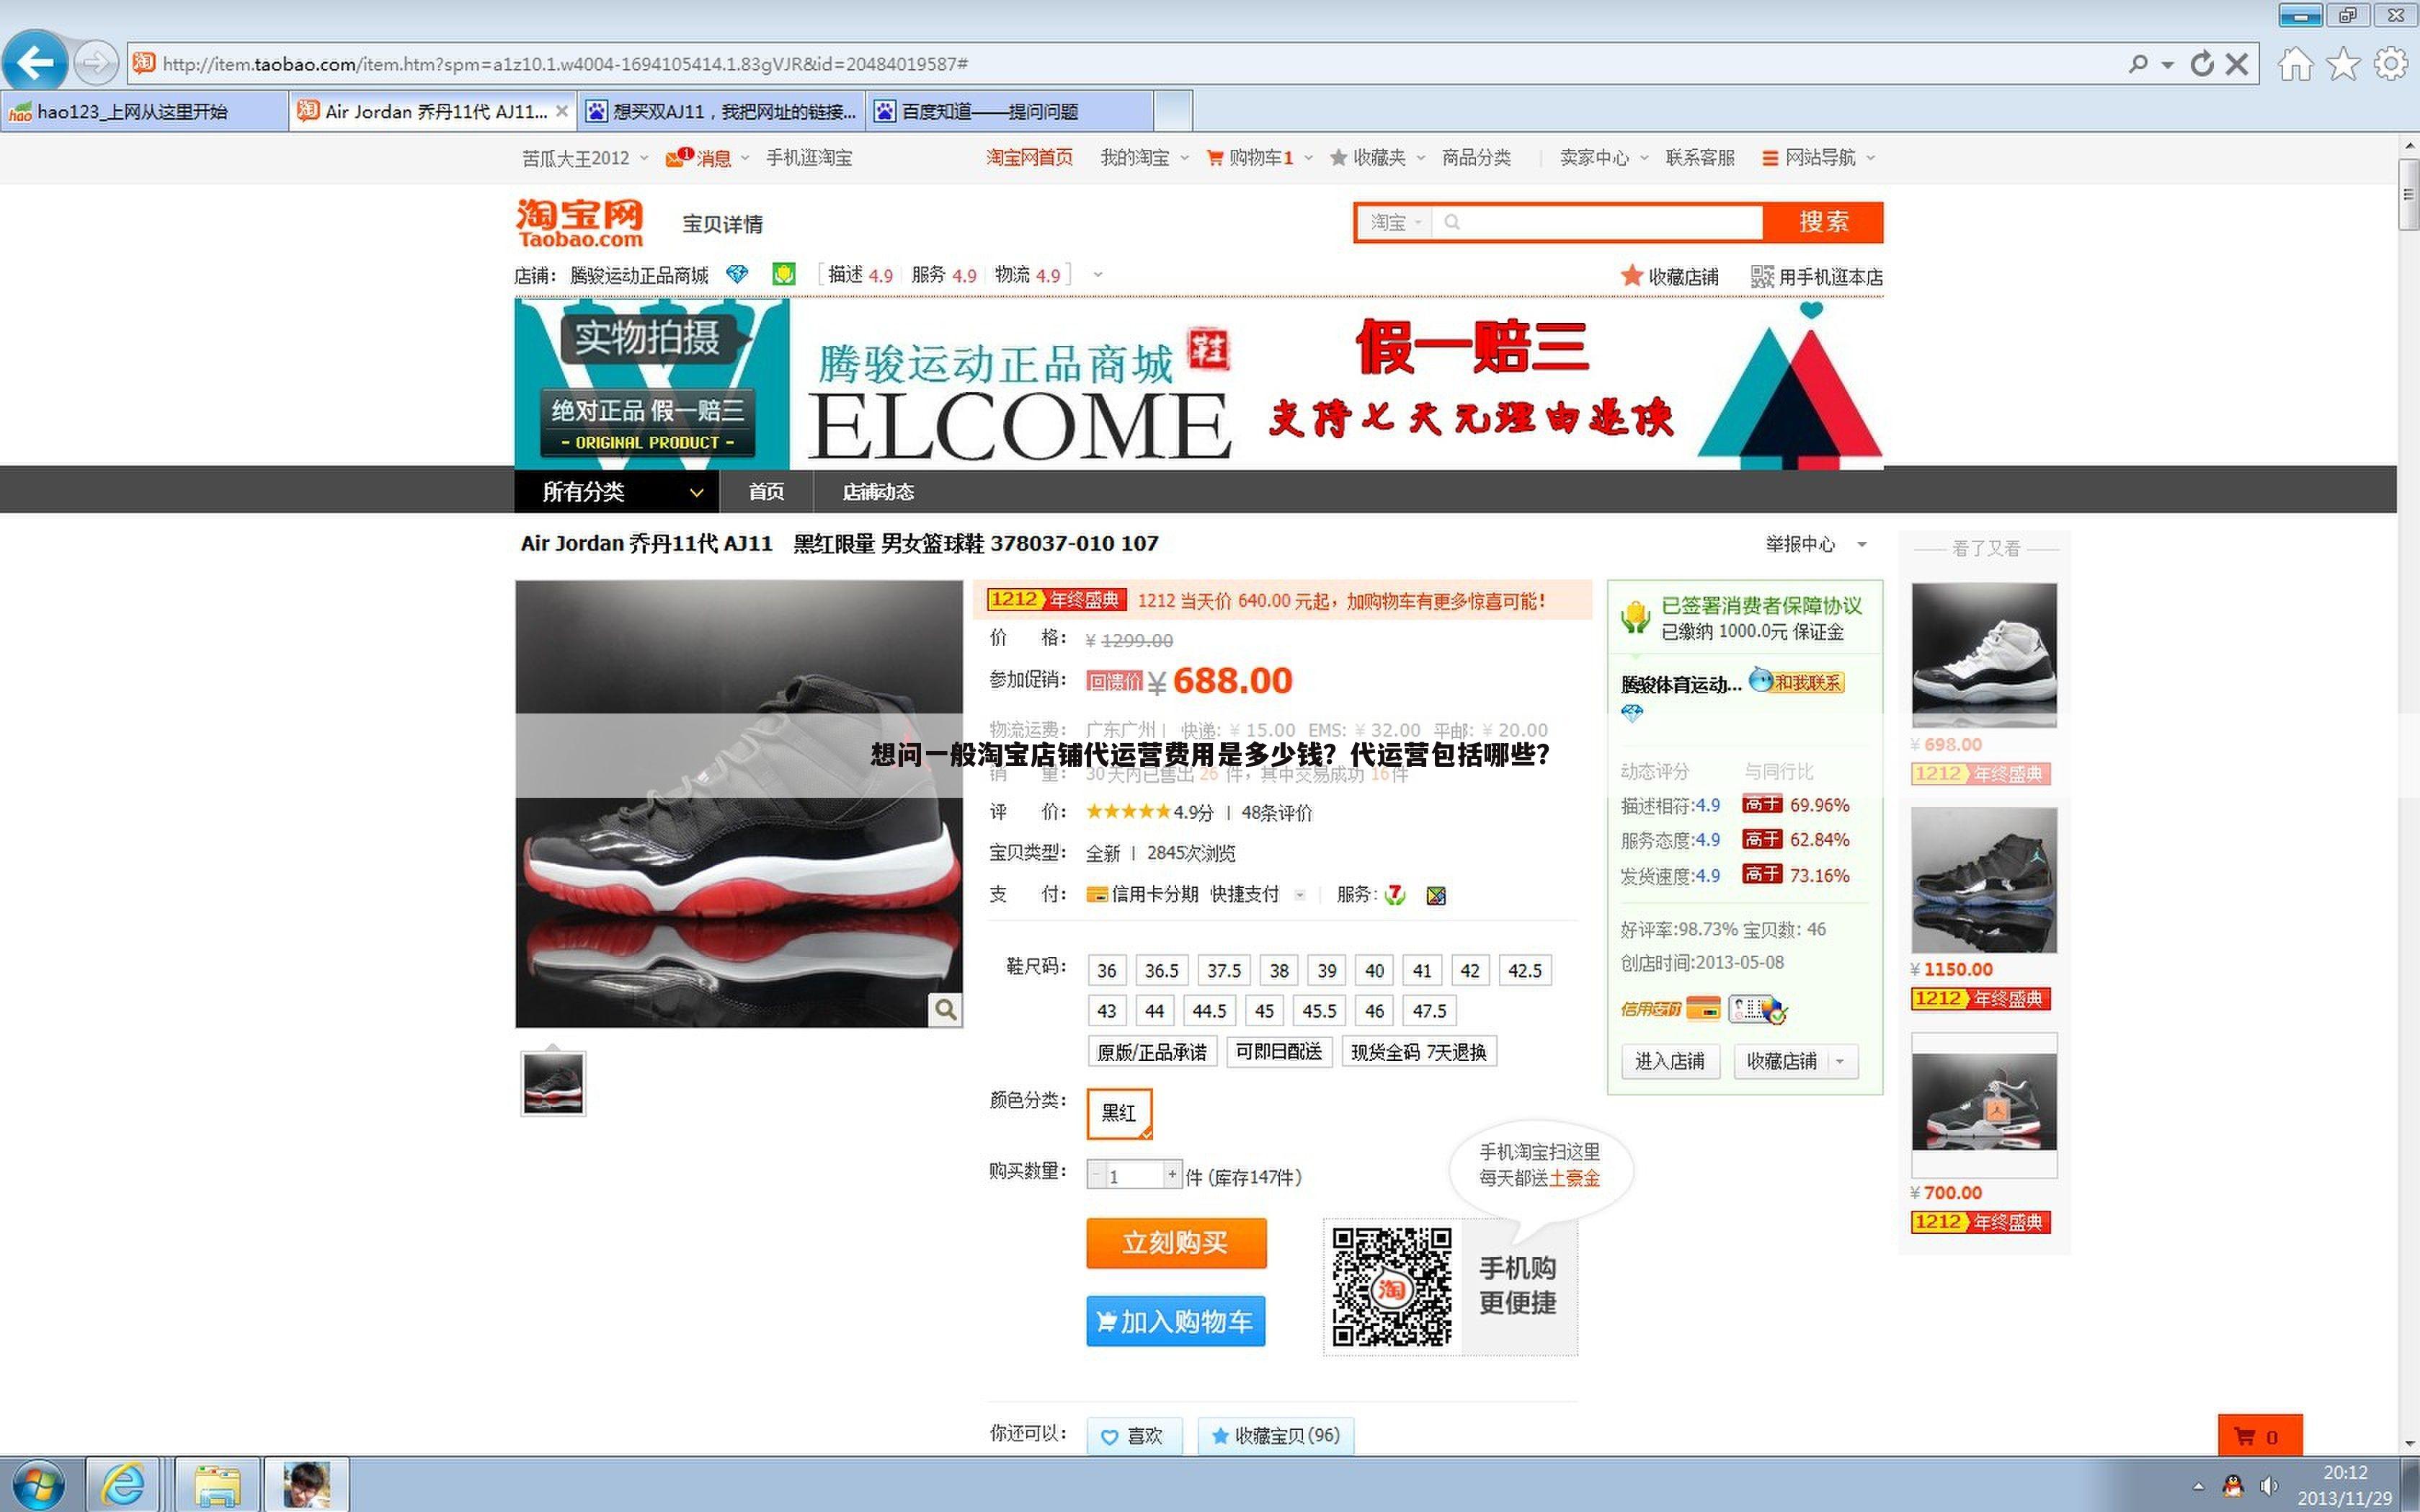2420x1512 pixels.
Task: Open 淘宝网首页 in top menu
Action: pyautogui.click(x=1029, y=158)
